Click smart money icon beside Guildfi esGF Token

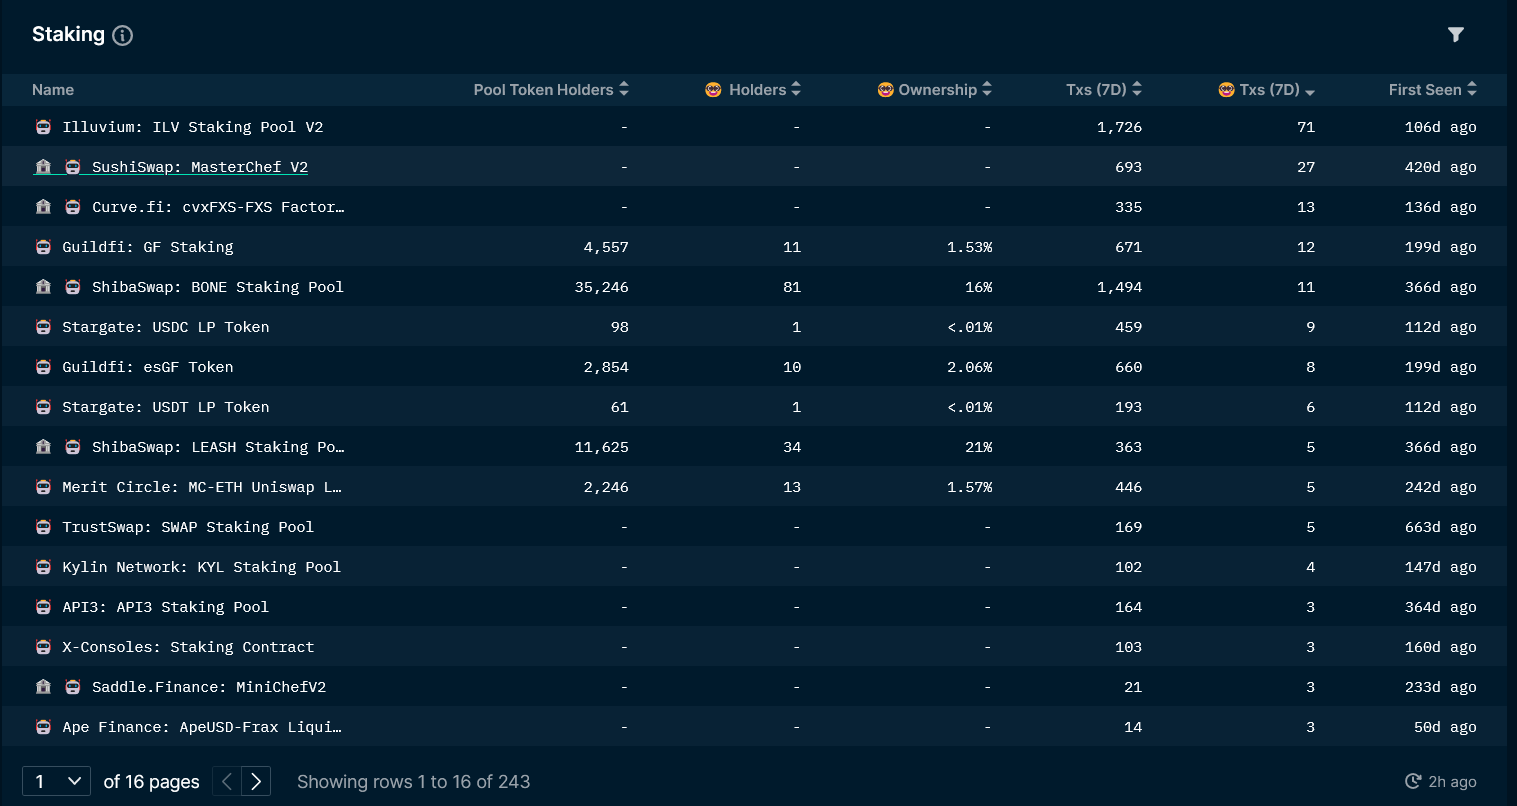click(x=43, y=367)
